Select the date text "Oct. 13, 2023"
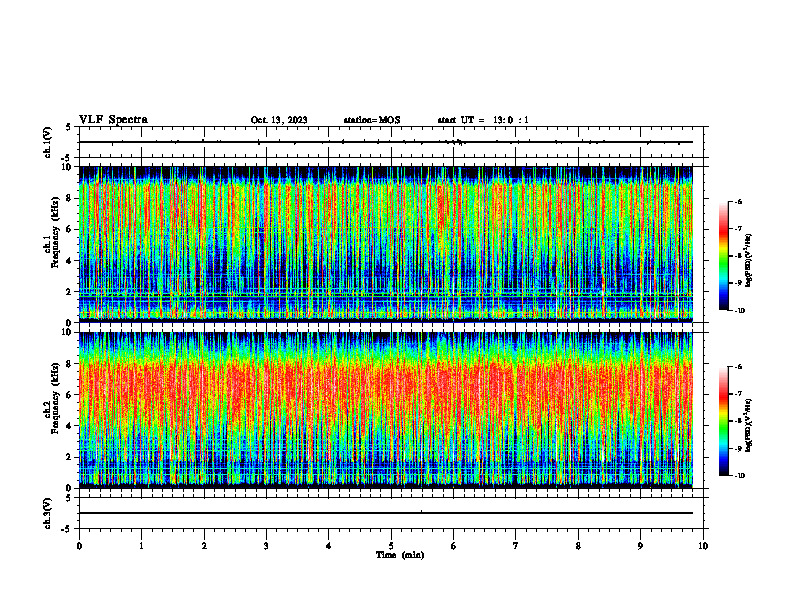 (279, 120)
